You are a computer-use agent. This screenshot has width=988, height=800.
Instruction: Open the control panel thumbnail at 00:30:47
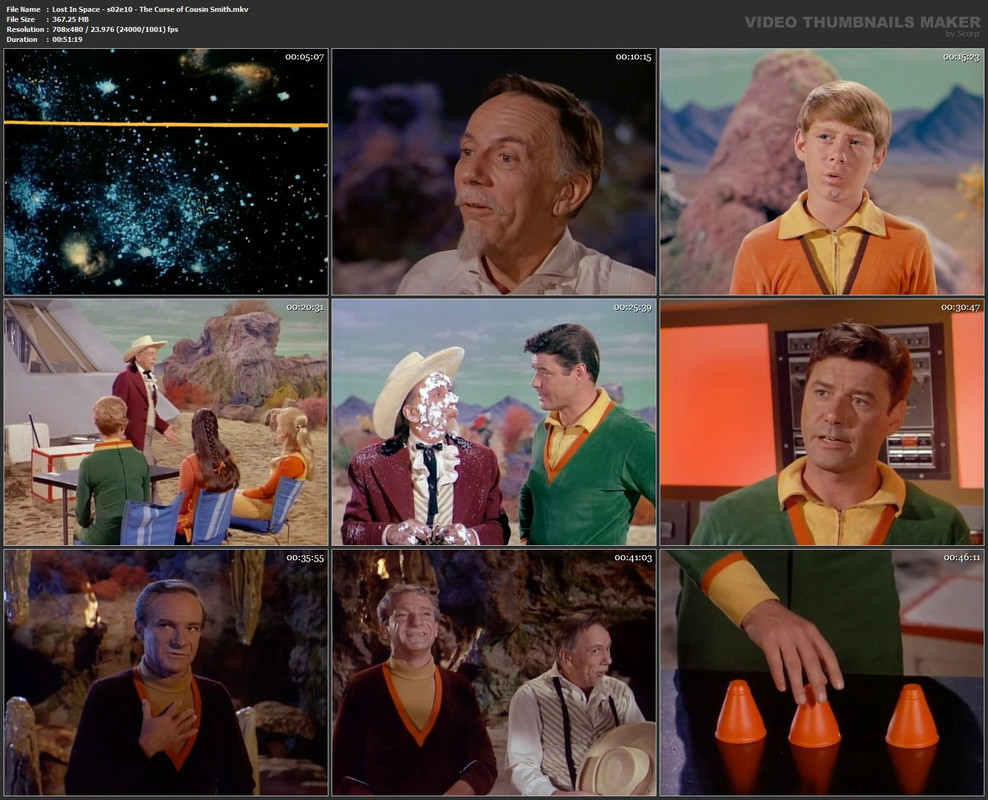[x=822, y=422]
